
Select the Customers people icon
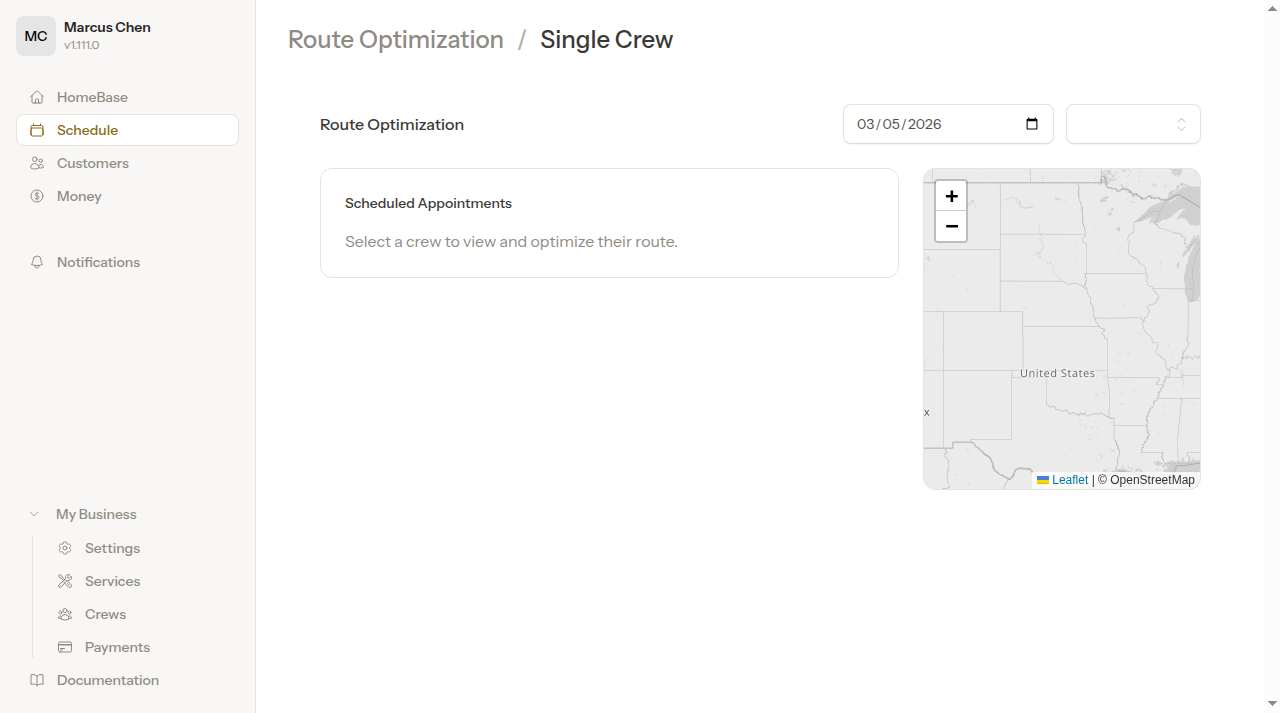click(x=37, y=163)
